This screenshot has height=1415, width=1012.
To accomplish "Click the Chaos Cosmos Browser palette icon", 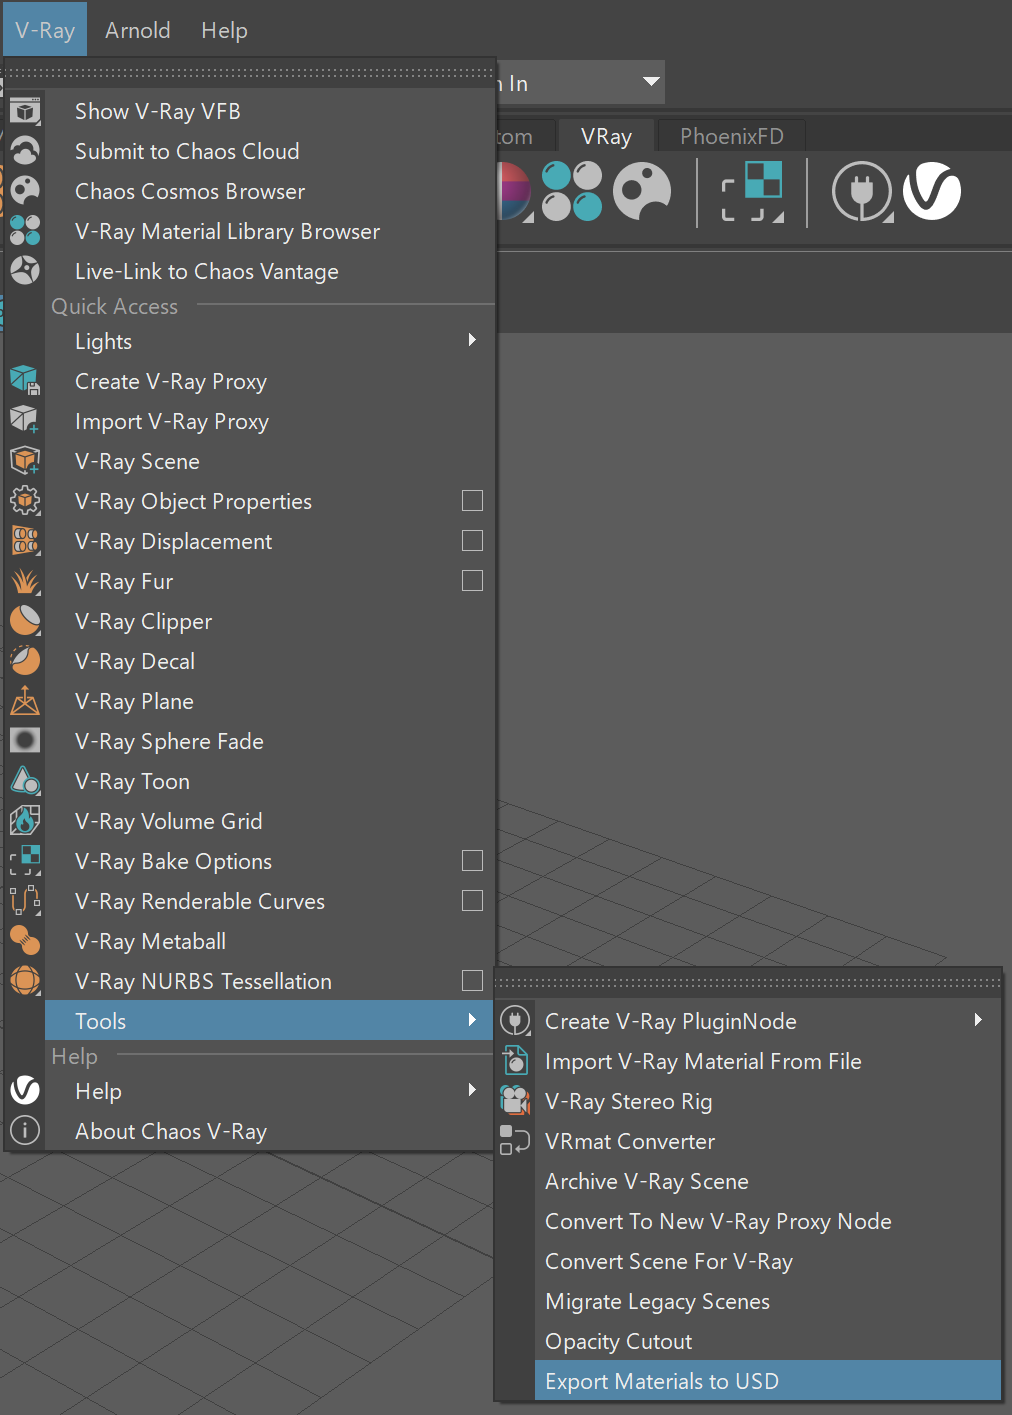I will [x=25, y=191].
